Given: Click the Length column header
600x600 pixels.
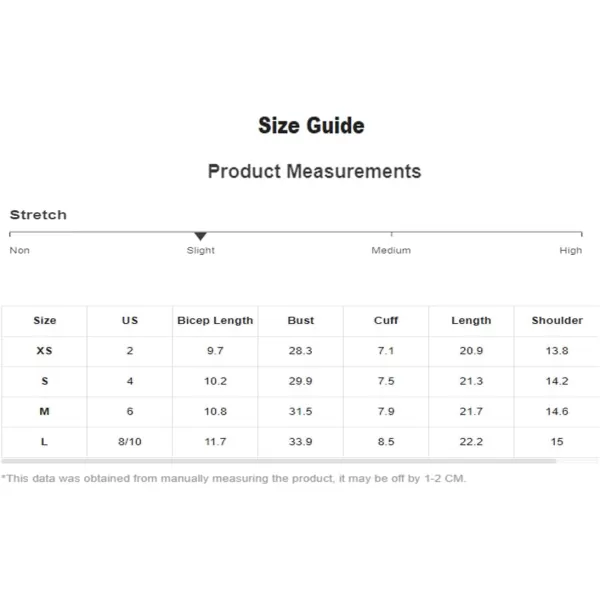Looking at the screenshot, I should pos(471,320).
